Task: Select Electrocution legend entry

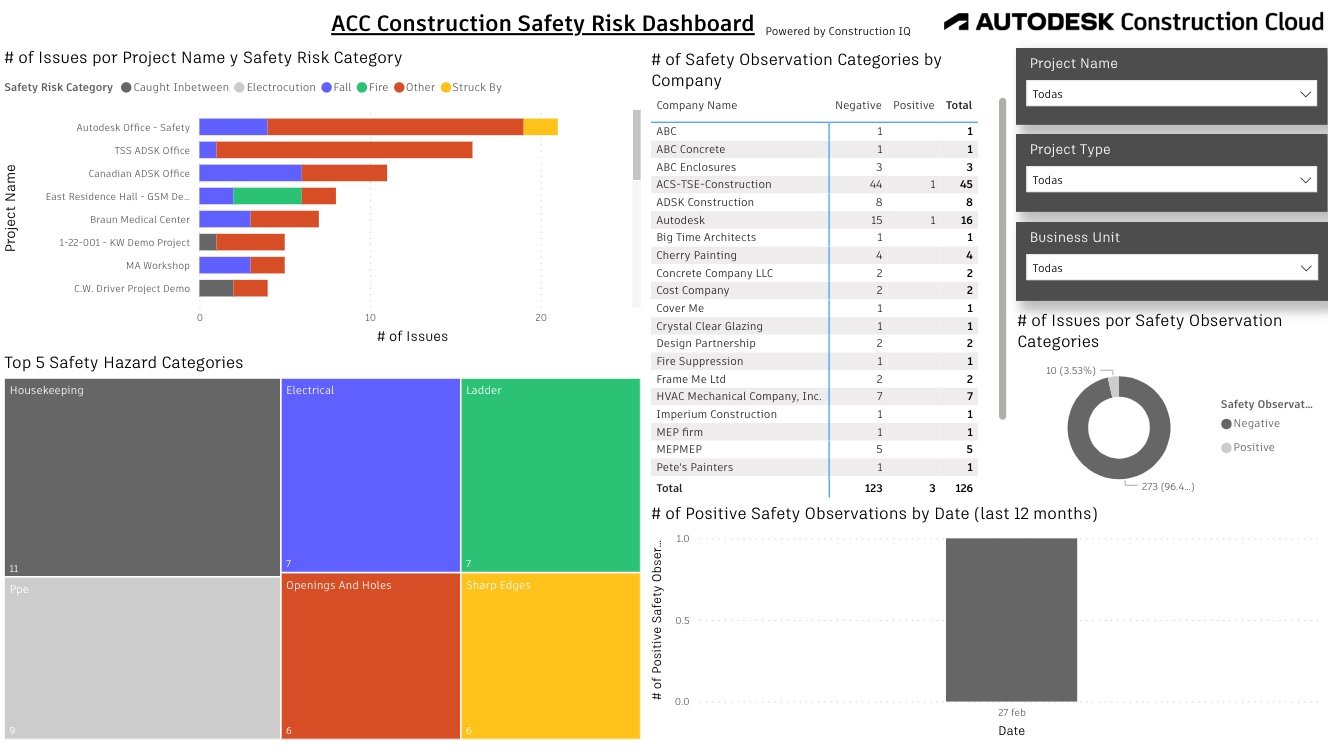Action: (275, 88)
